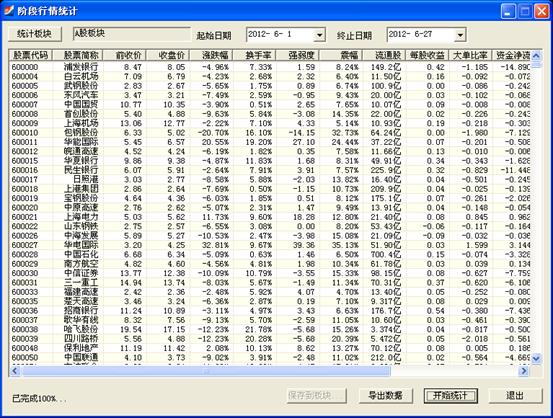Click the 退出 button
The image size is (553, 418).
(x=515, y=395)
